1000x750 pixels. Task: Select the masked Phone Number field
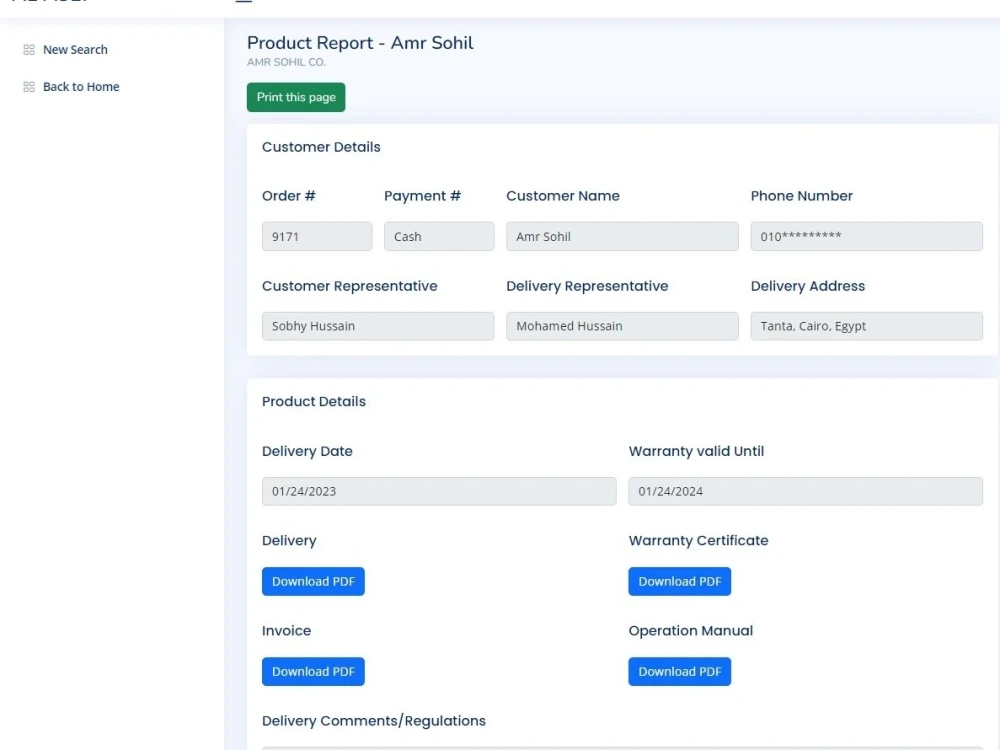pyautogui.click(x=866, y=236)
